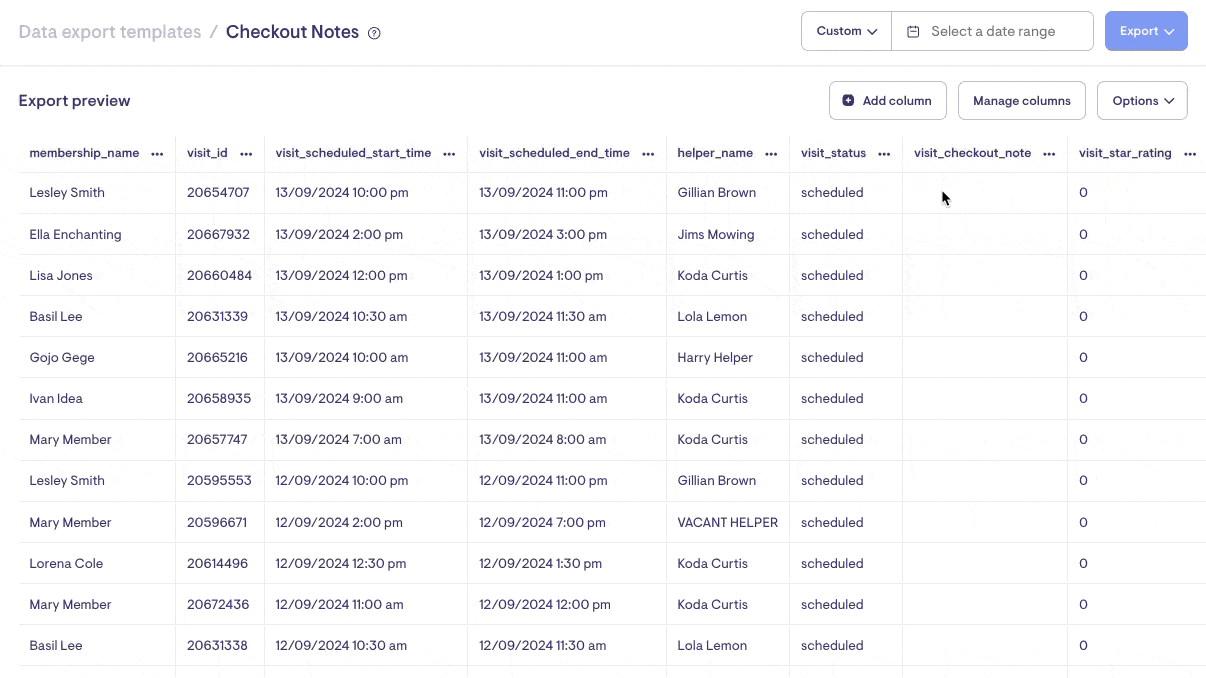Click the Jims Mowing helper cell
Image resolution: width=1206 pixels, height=678 pixels.
click(x=716, y=234)
